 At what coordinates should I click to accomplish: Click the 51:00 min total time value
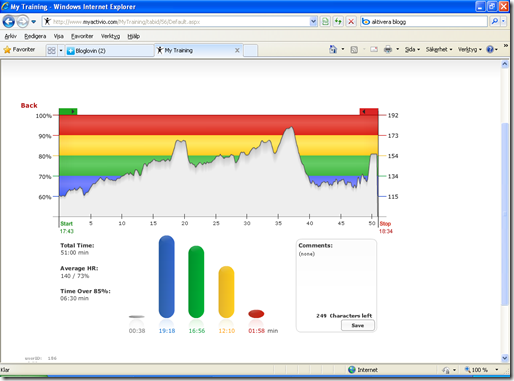coord(74,253)
